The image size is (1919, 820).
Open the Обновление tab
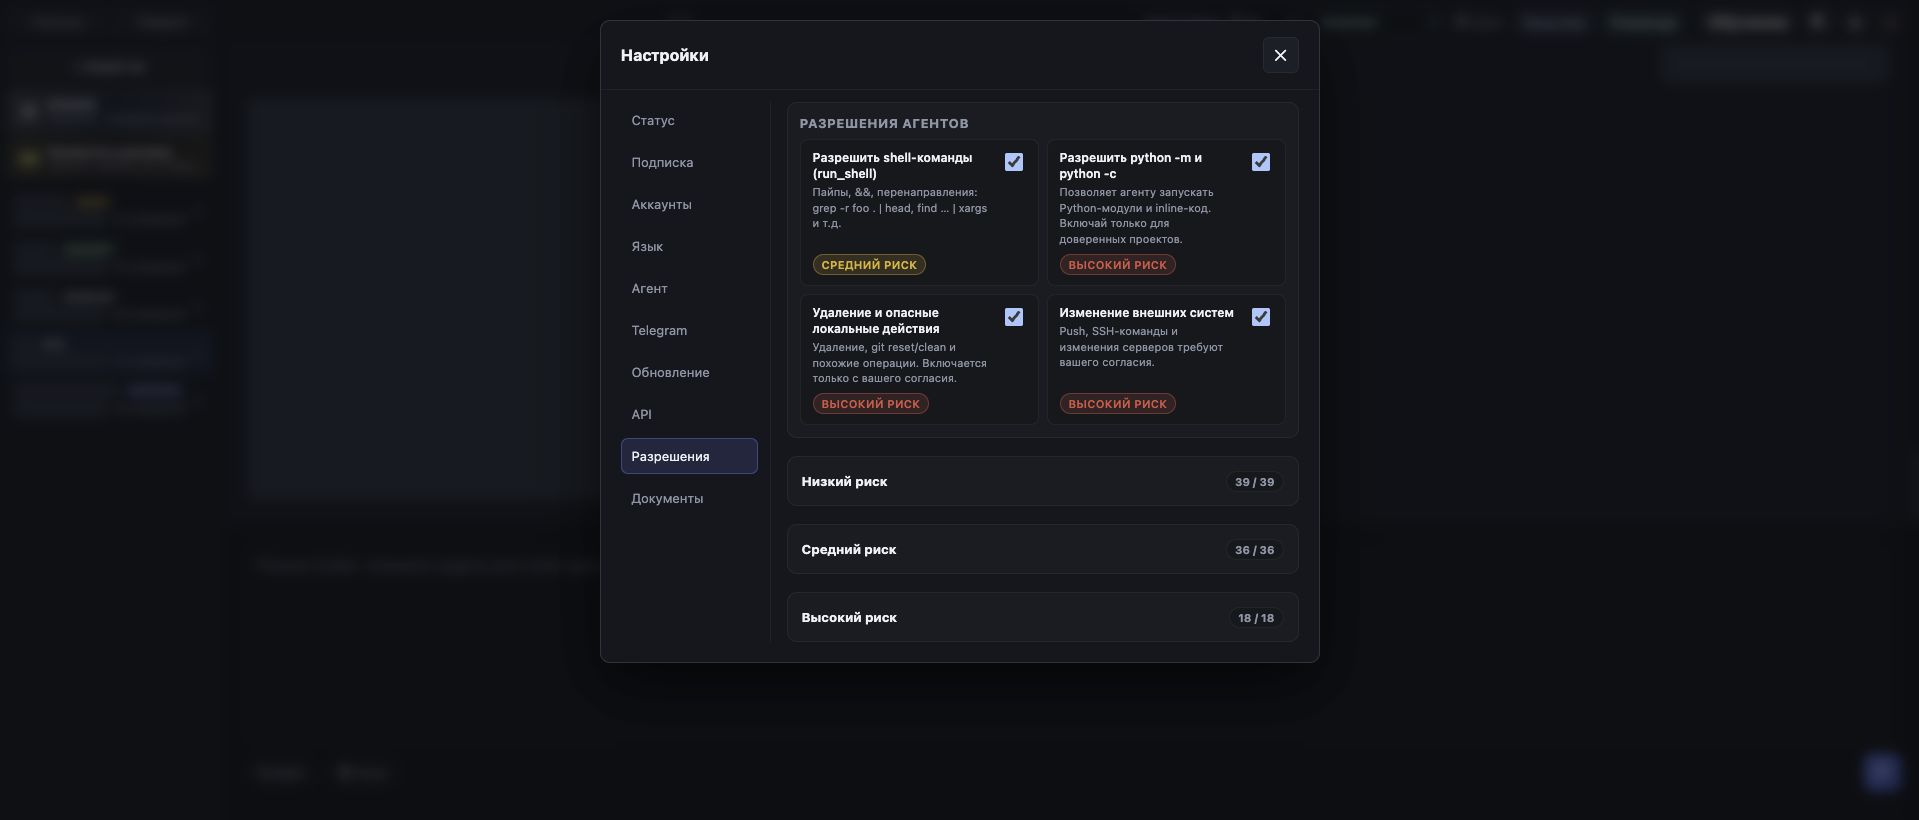tap(689, 372)
